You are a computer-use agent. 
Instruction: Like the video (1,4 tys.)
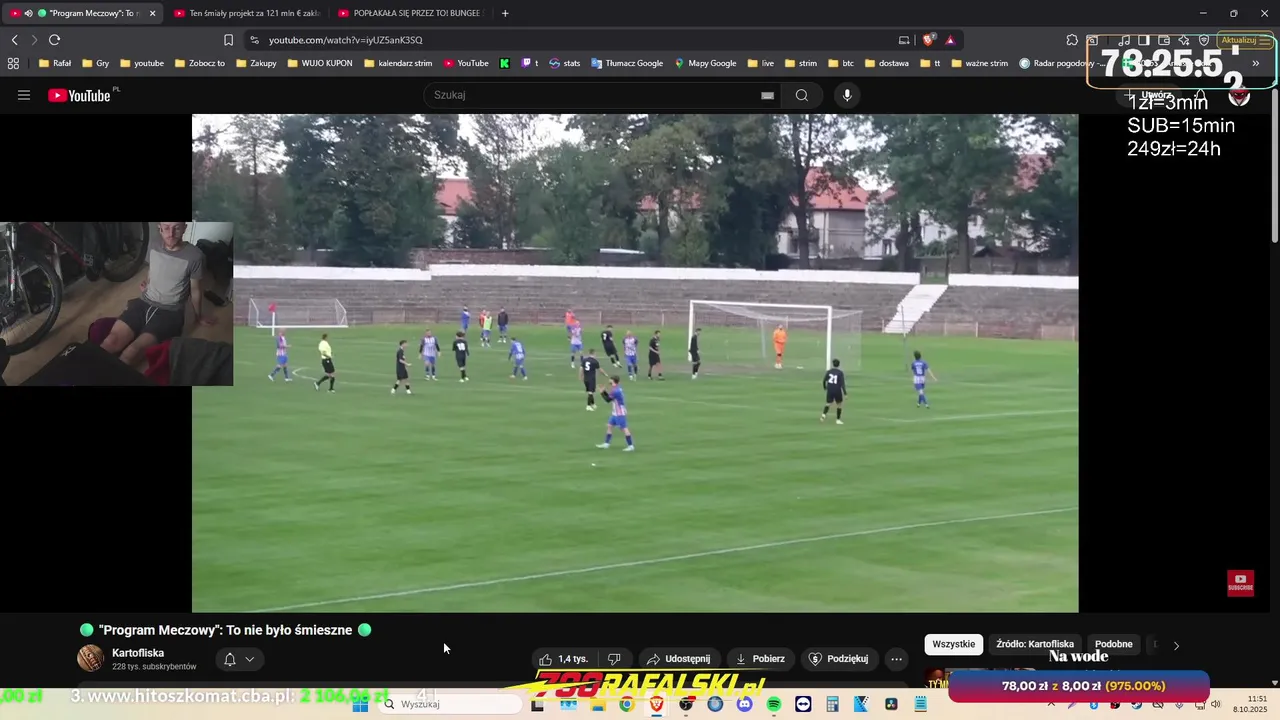[x=563, y=659]
